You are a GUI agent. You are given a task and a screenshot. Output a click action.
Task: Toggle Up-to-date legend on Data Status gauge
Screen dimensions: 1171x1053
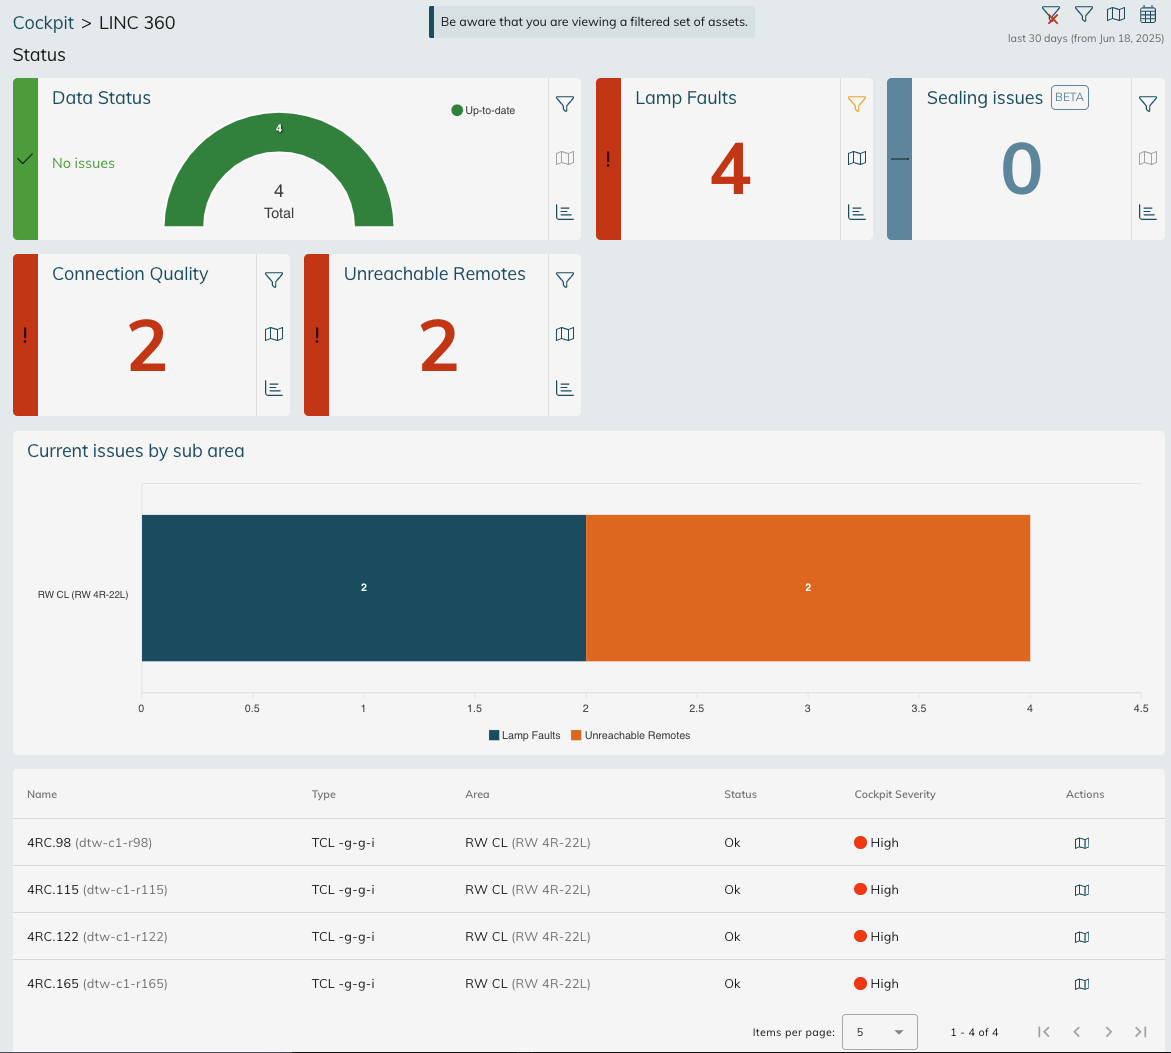(x=484, y=110)
